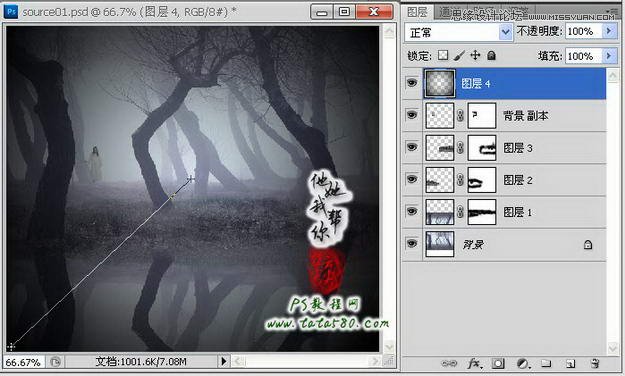This screenshot has height=376, width=625.
Task: Select the 背景 副本 layer mask thumbnail
Action: (482, 116)
